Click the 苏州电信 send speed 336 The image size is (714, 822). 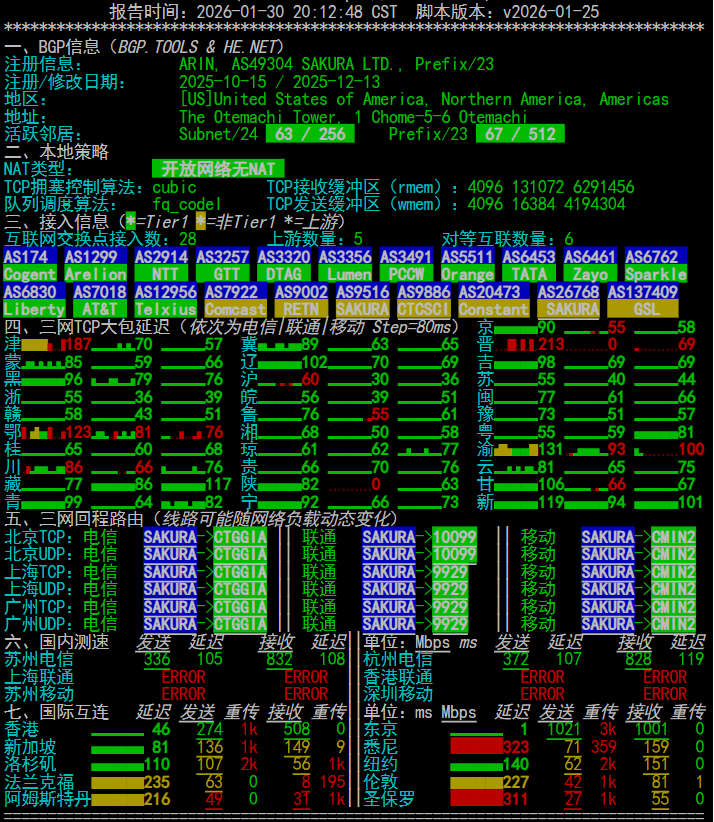pyautogui.click(x=157, y=659)
